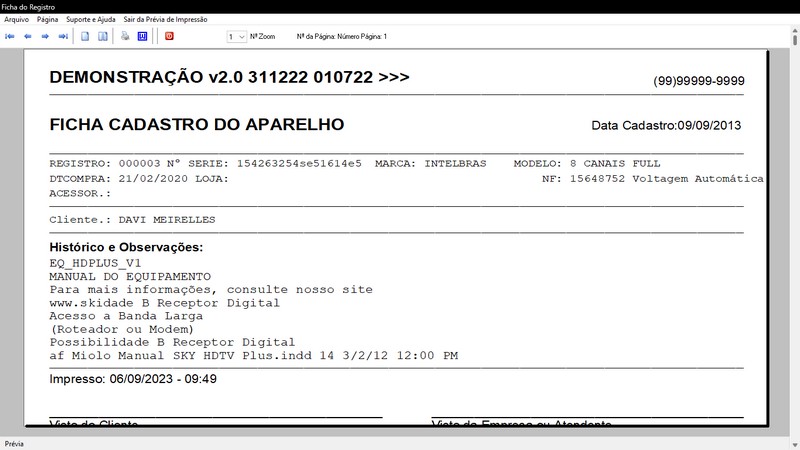
Task: Click 'DTCOMPRA: 21/02/2020' text
Action: click(118, 179)
